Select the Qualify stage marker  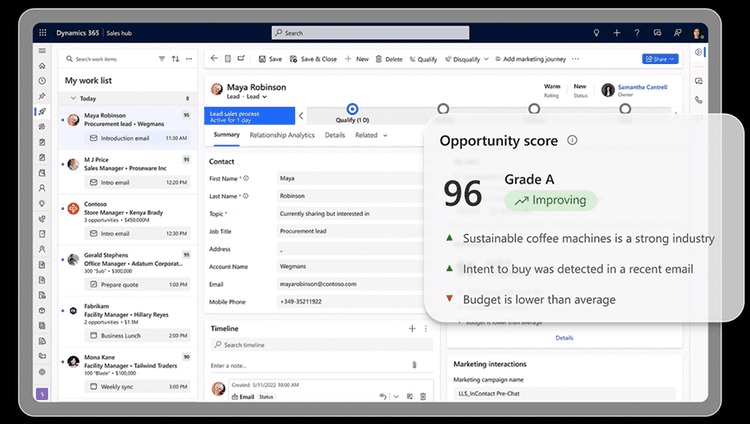(x=352, y=109)
